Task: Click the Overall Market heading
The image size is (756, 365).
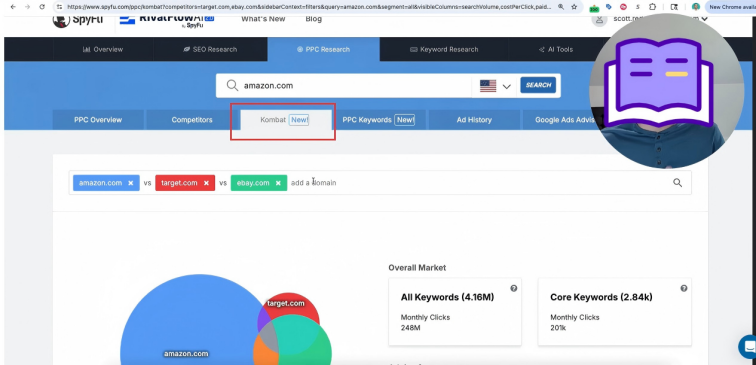Action: point(417,268)
